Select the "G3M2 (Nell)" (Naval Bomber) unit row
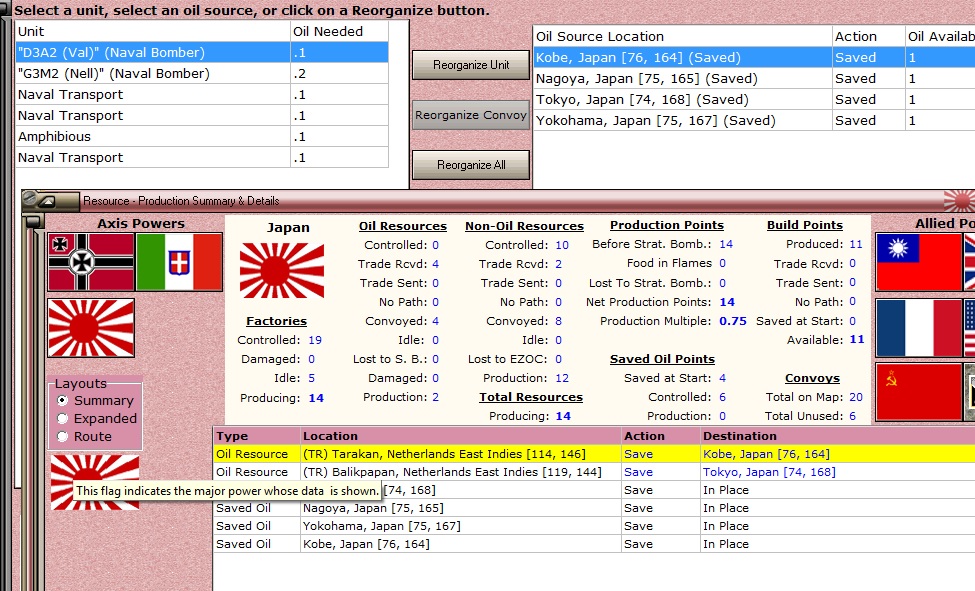This screenshot has height=591, width=975. tap(201, 73)
